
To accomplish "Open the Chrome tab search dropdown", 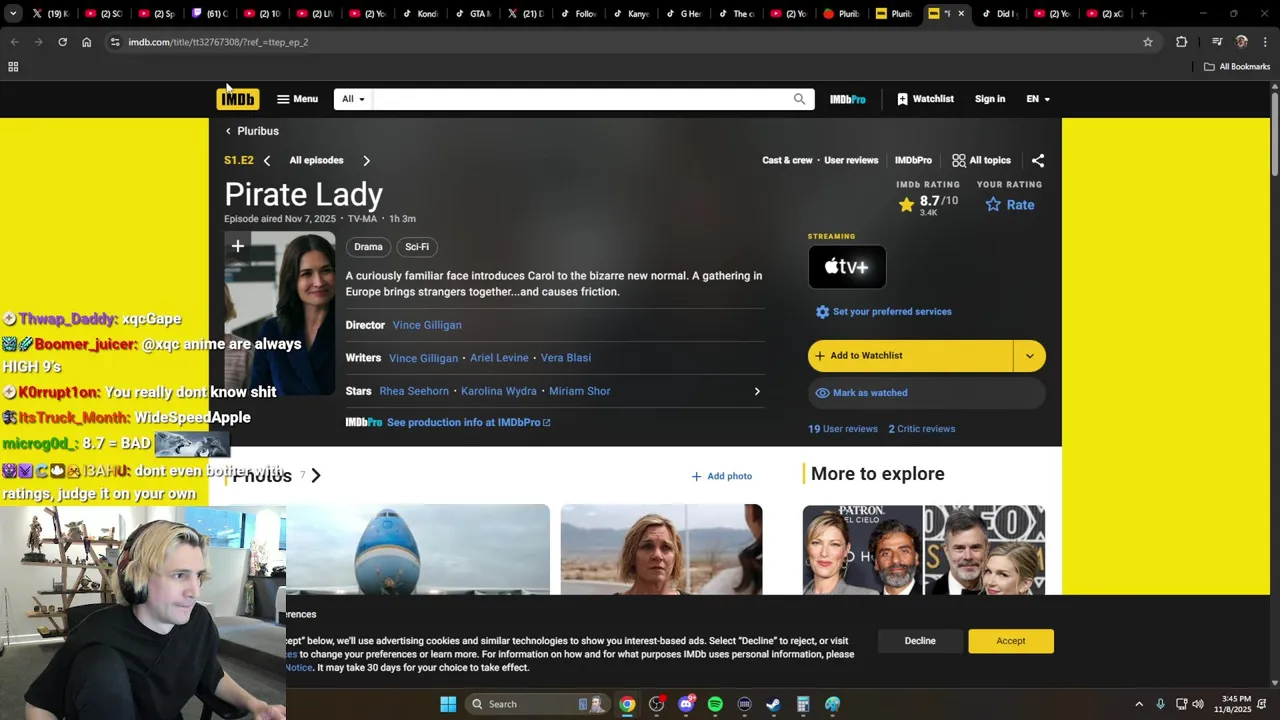I will click(x=13, y=14).
